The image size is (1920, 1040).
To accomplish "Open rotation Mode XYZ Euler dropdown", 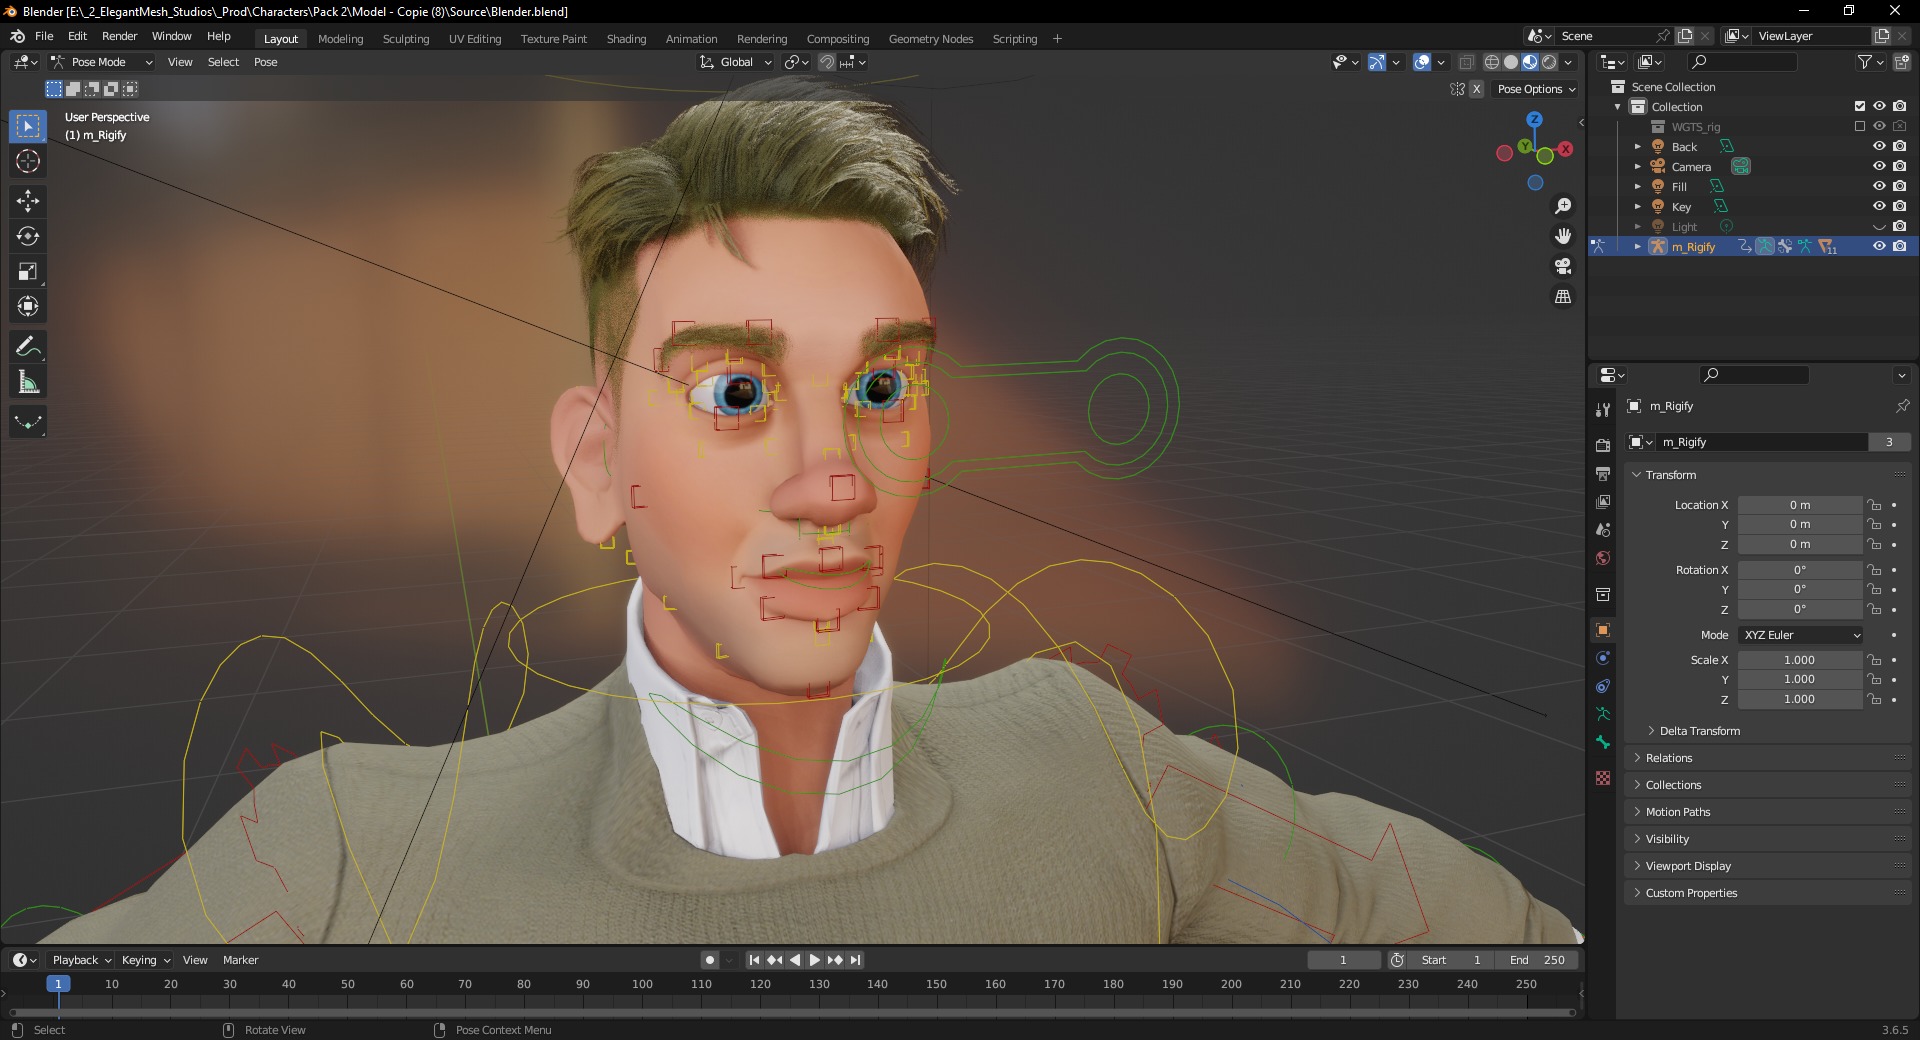I will coord(1801,635).
